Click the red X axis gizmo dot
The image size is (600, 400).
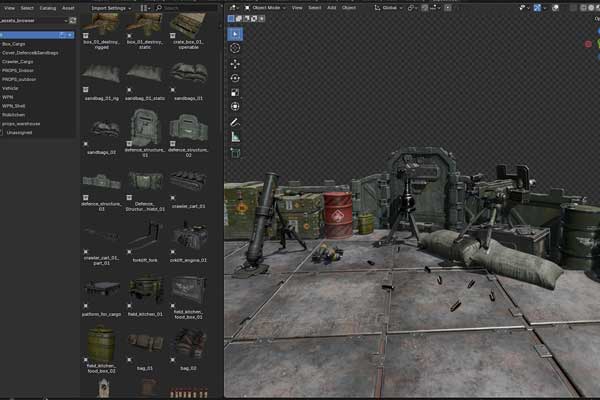click(589, 44)
